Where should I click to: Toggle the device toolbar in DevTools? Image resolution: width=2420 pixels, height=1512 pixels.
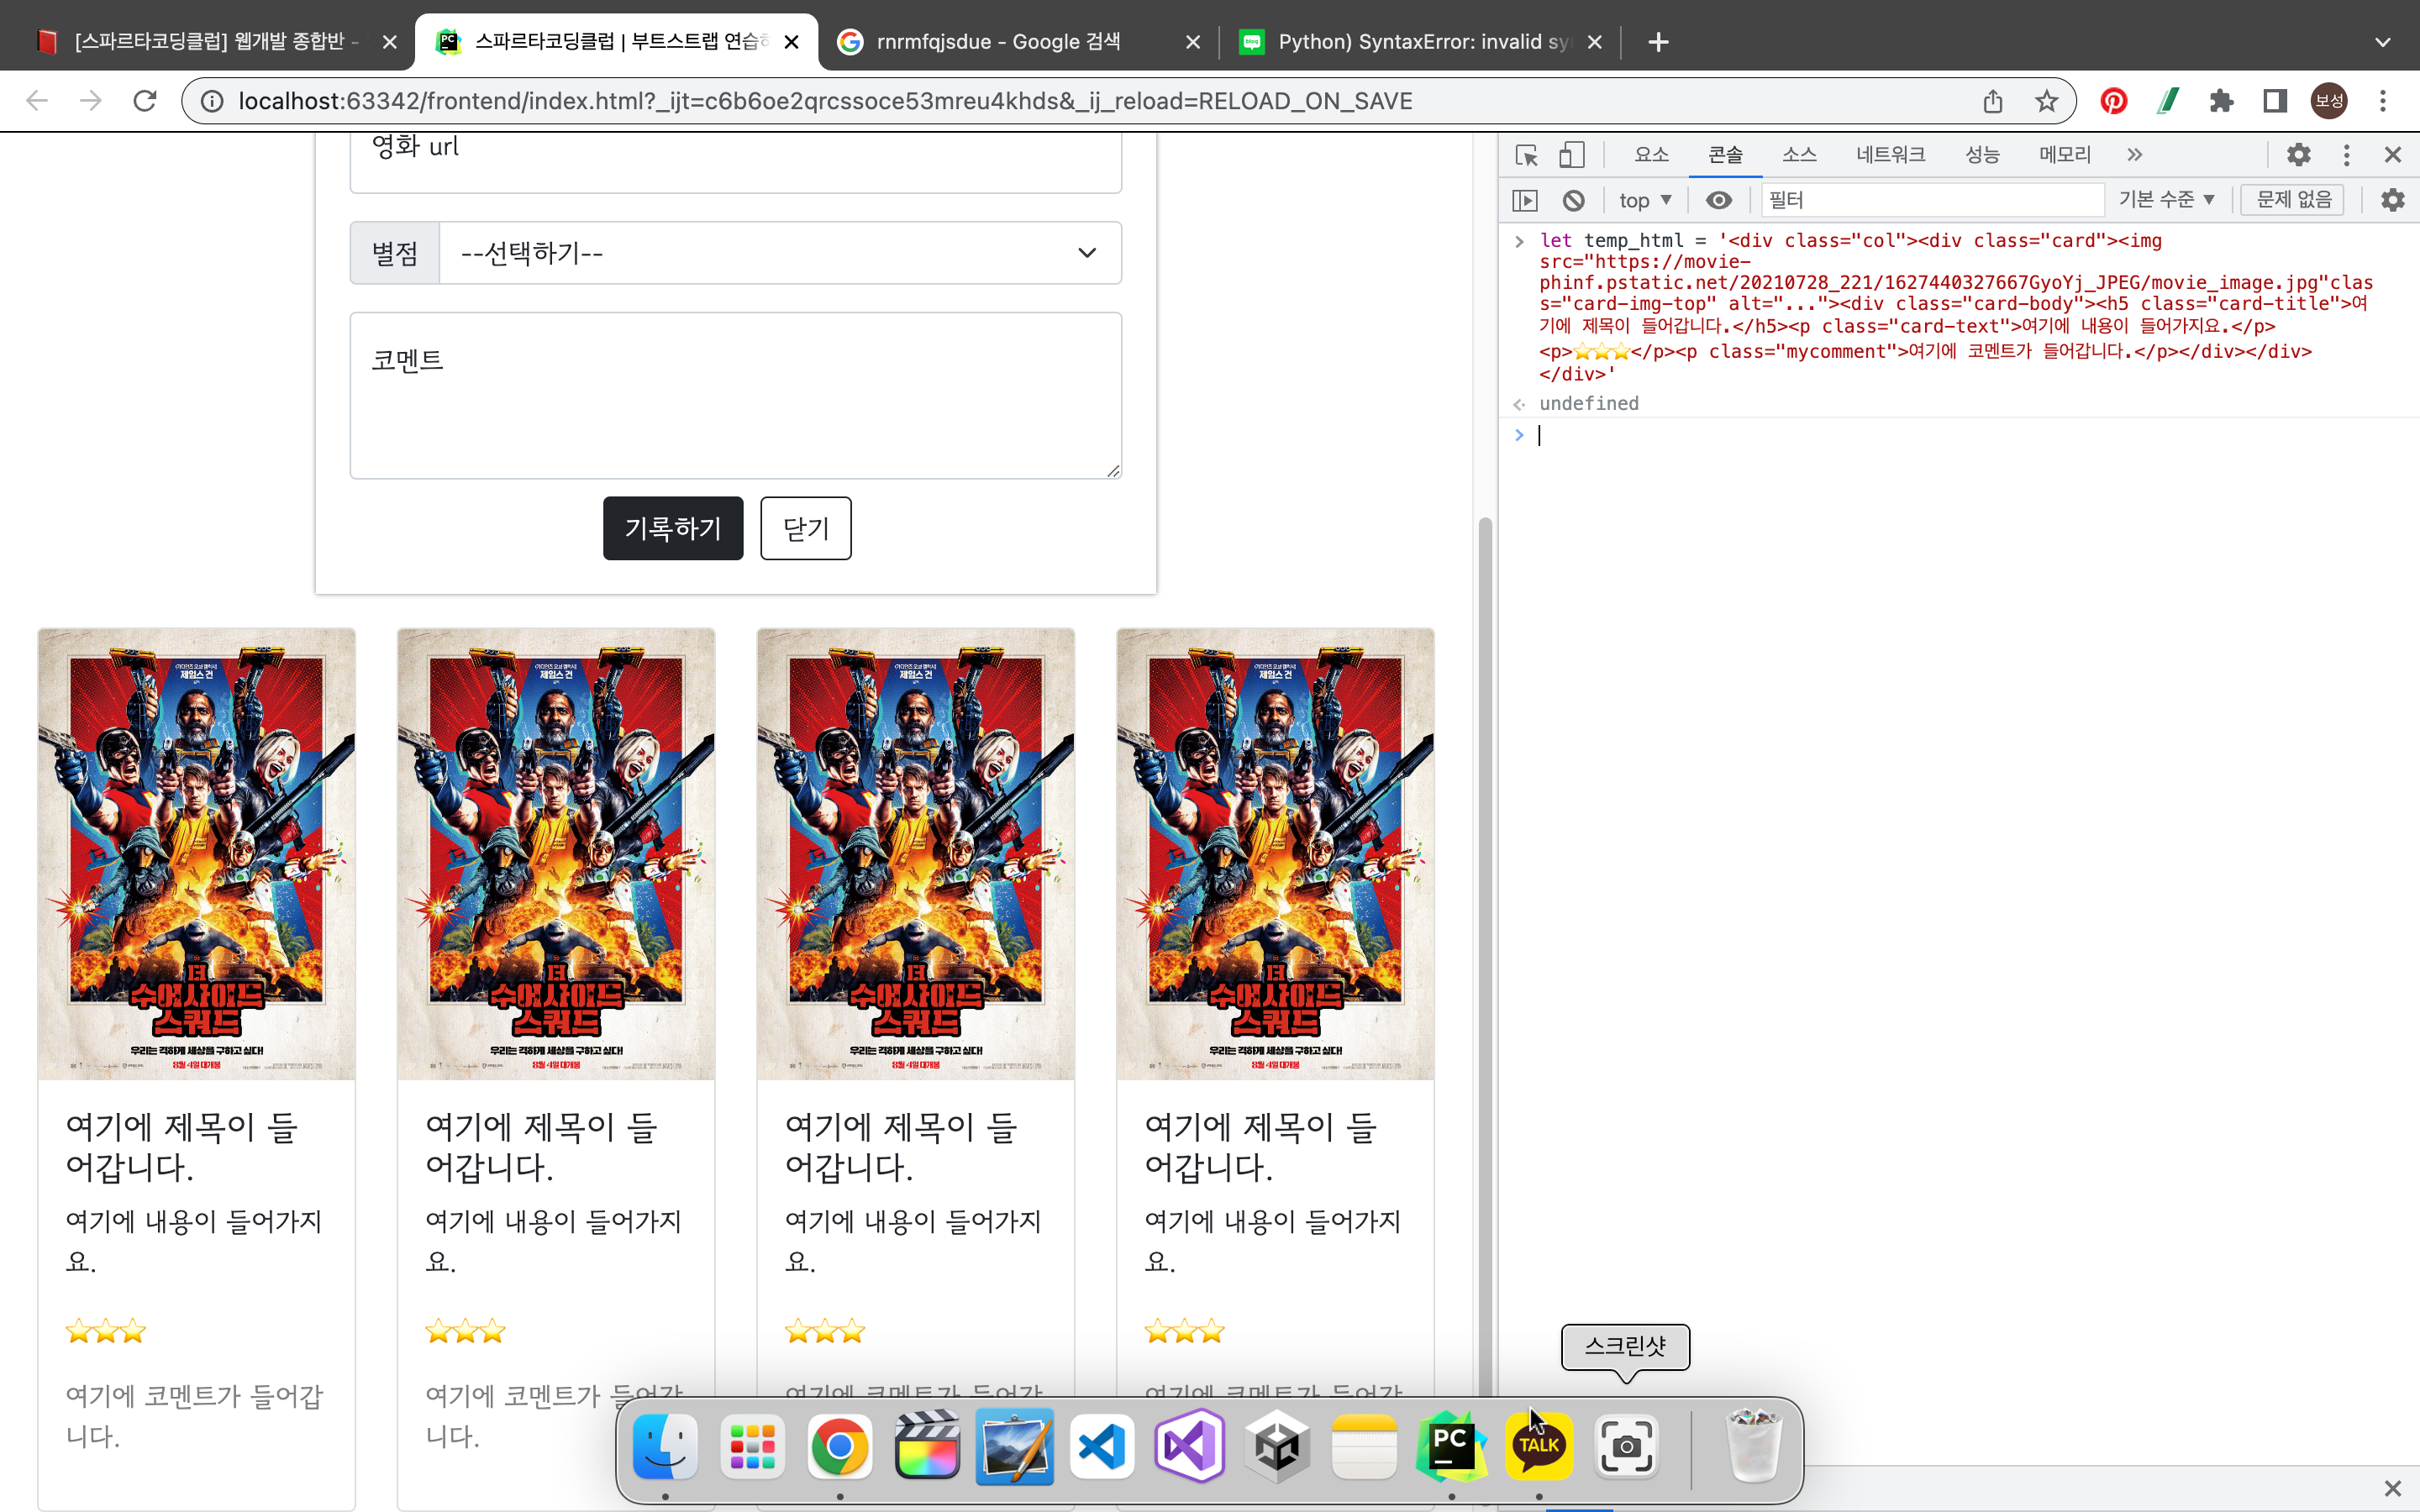(x=1572, y=155)
